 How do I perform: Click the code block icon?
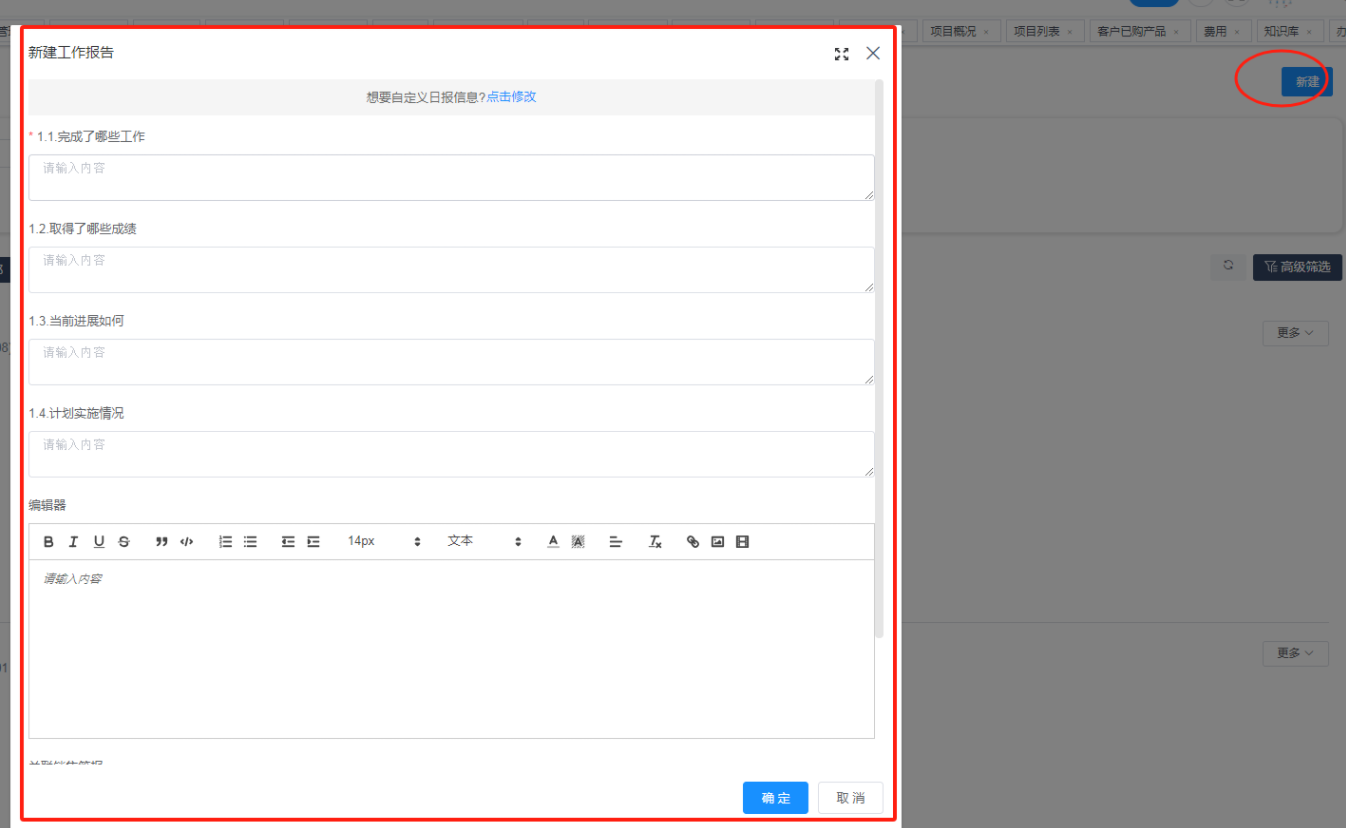187,542
